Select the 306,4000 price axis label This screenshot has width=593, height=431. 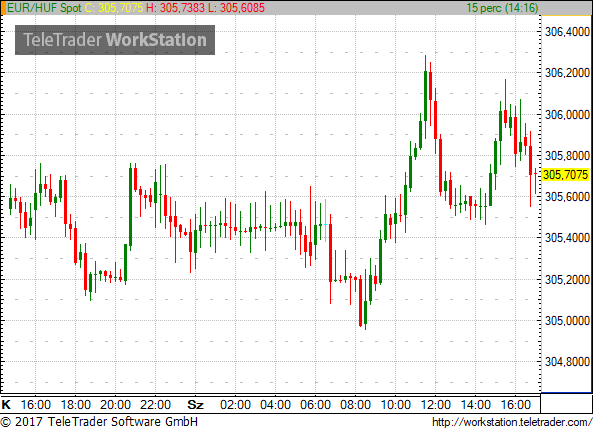567,32
